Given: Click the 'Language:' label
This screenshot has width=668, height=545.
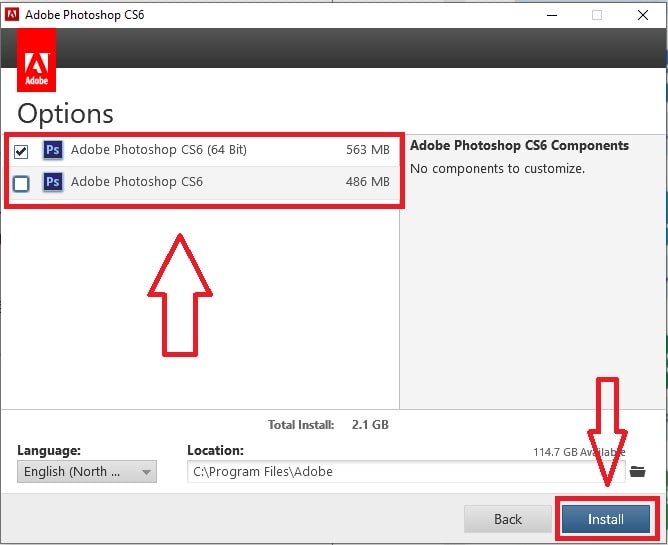Looking at the screenshot, I should [x=49, y=450].
